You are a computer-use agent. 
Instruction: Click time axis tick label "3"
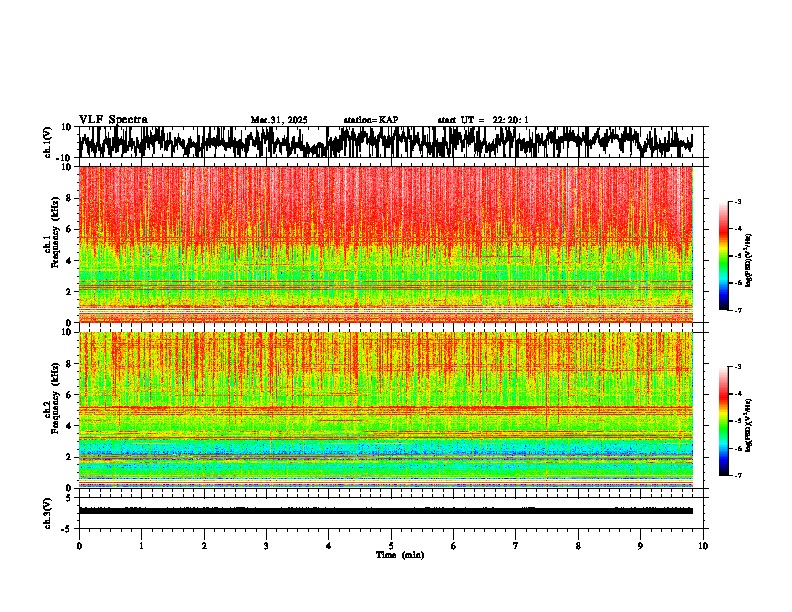click(266, 546)
